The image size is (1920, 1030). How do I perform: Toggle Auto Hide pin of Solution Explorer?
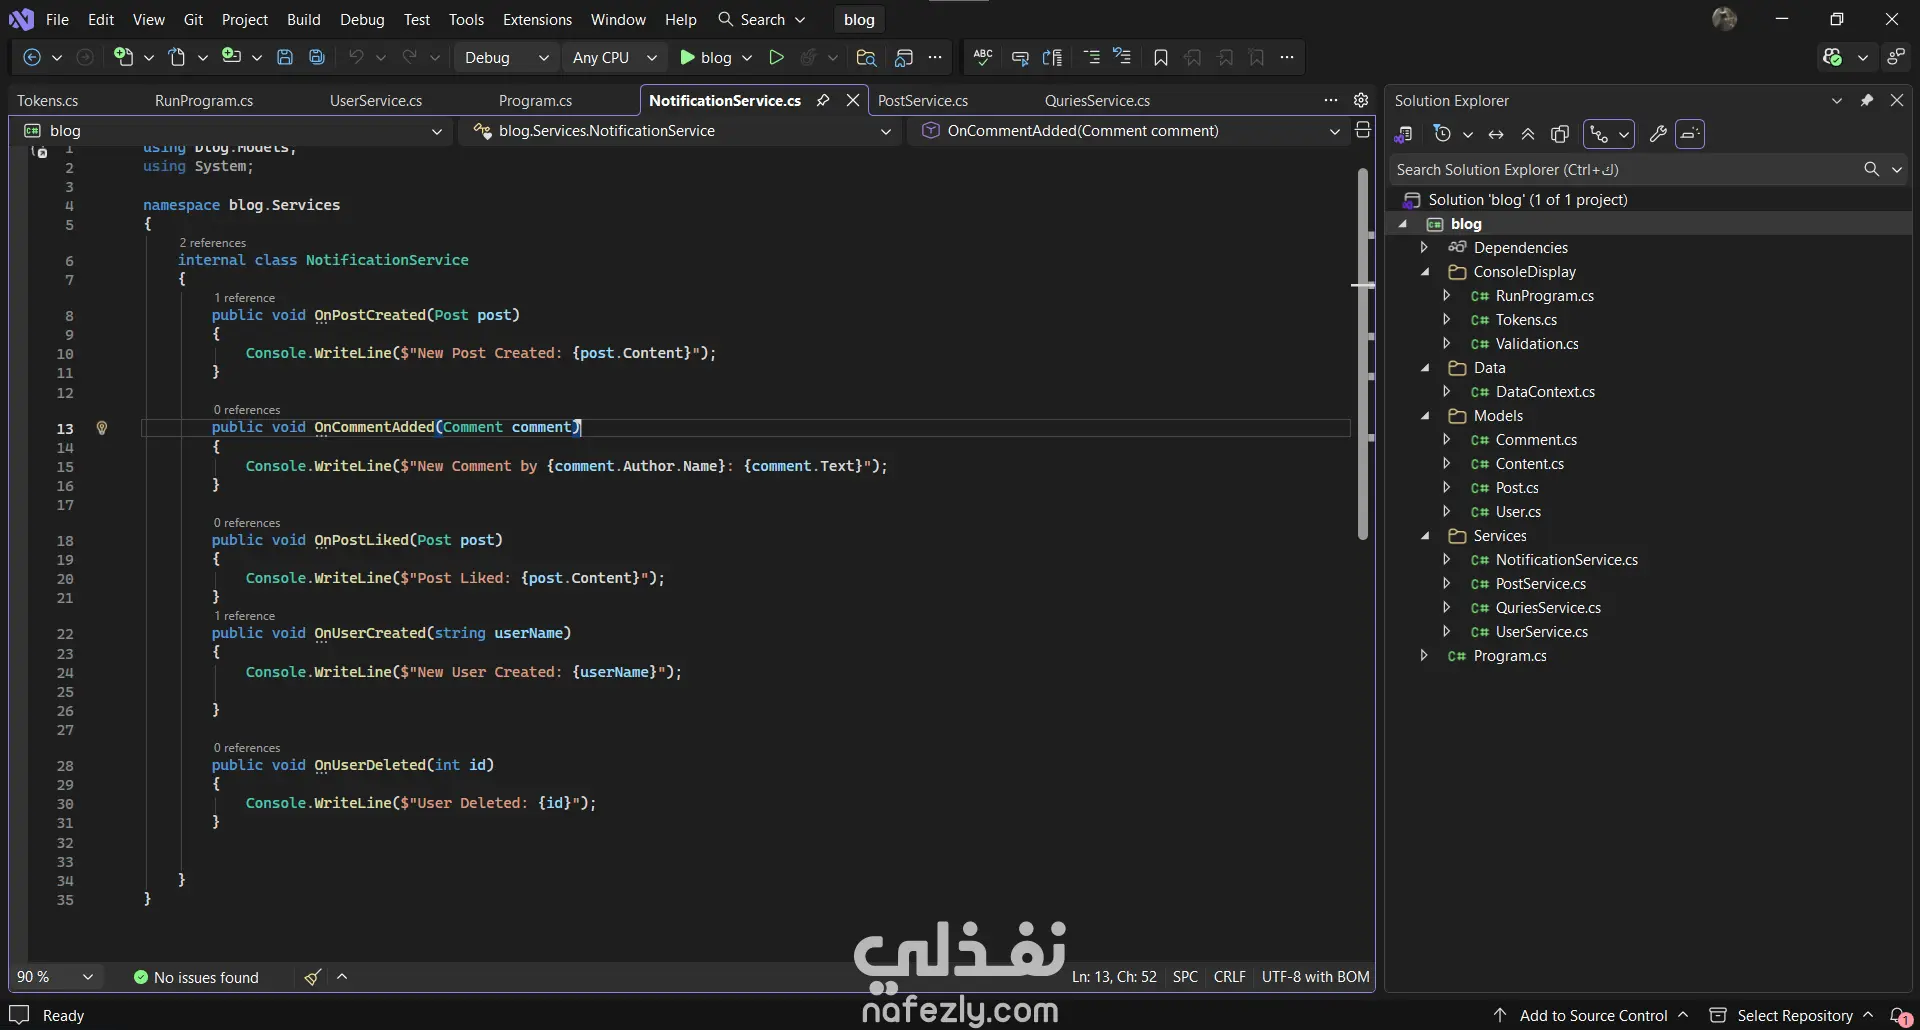[1867, 100]
